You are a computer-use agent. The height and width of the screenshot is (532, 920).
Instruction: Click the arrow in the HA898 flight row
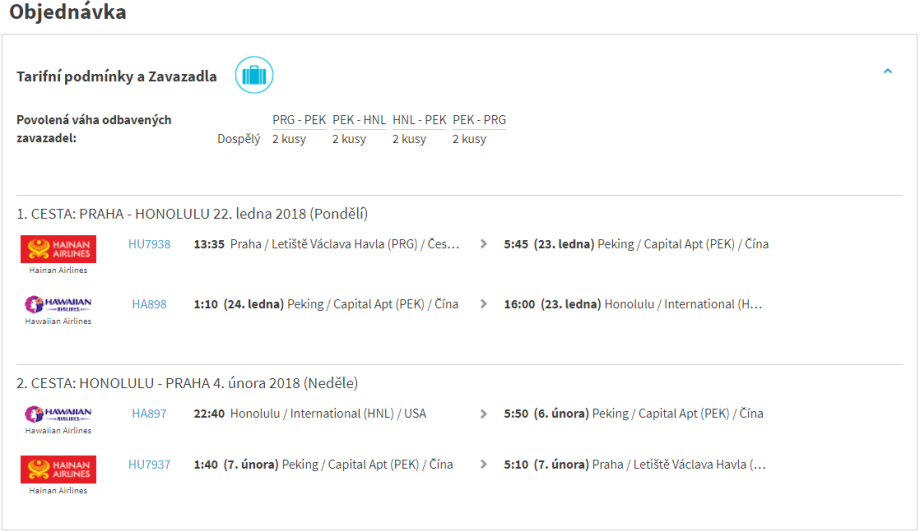tap(484, 304)
